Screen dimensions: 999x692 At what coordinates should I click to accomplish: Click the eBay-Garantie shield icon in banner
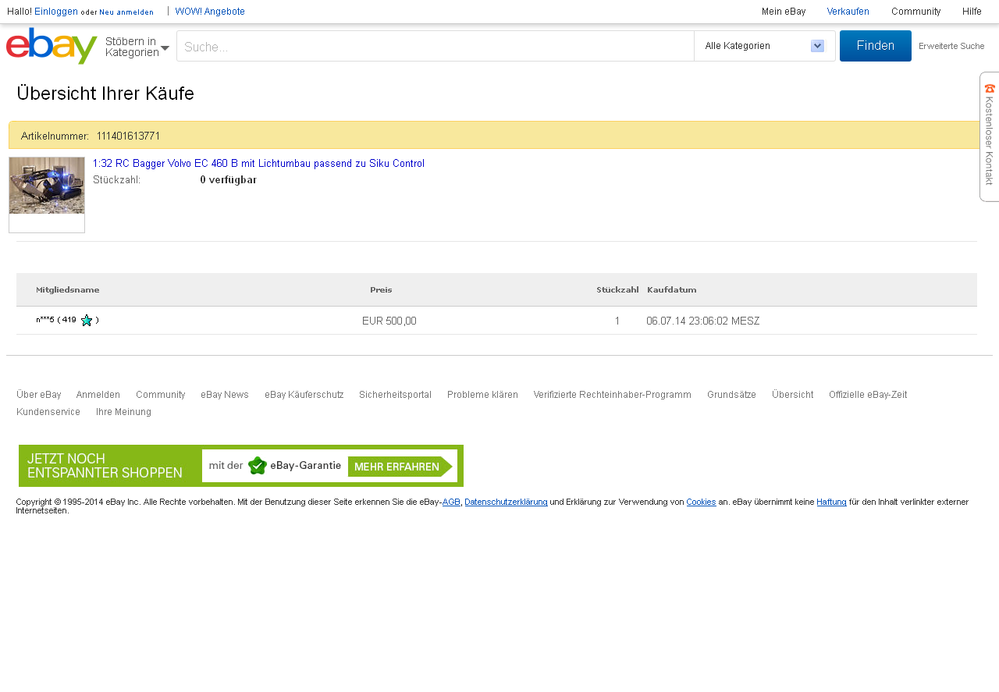tap(258, 466)
